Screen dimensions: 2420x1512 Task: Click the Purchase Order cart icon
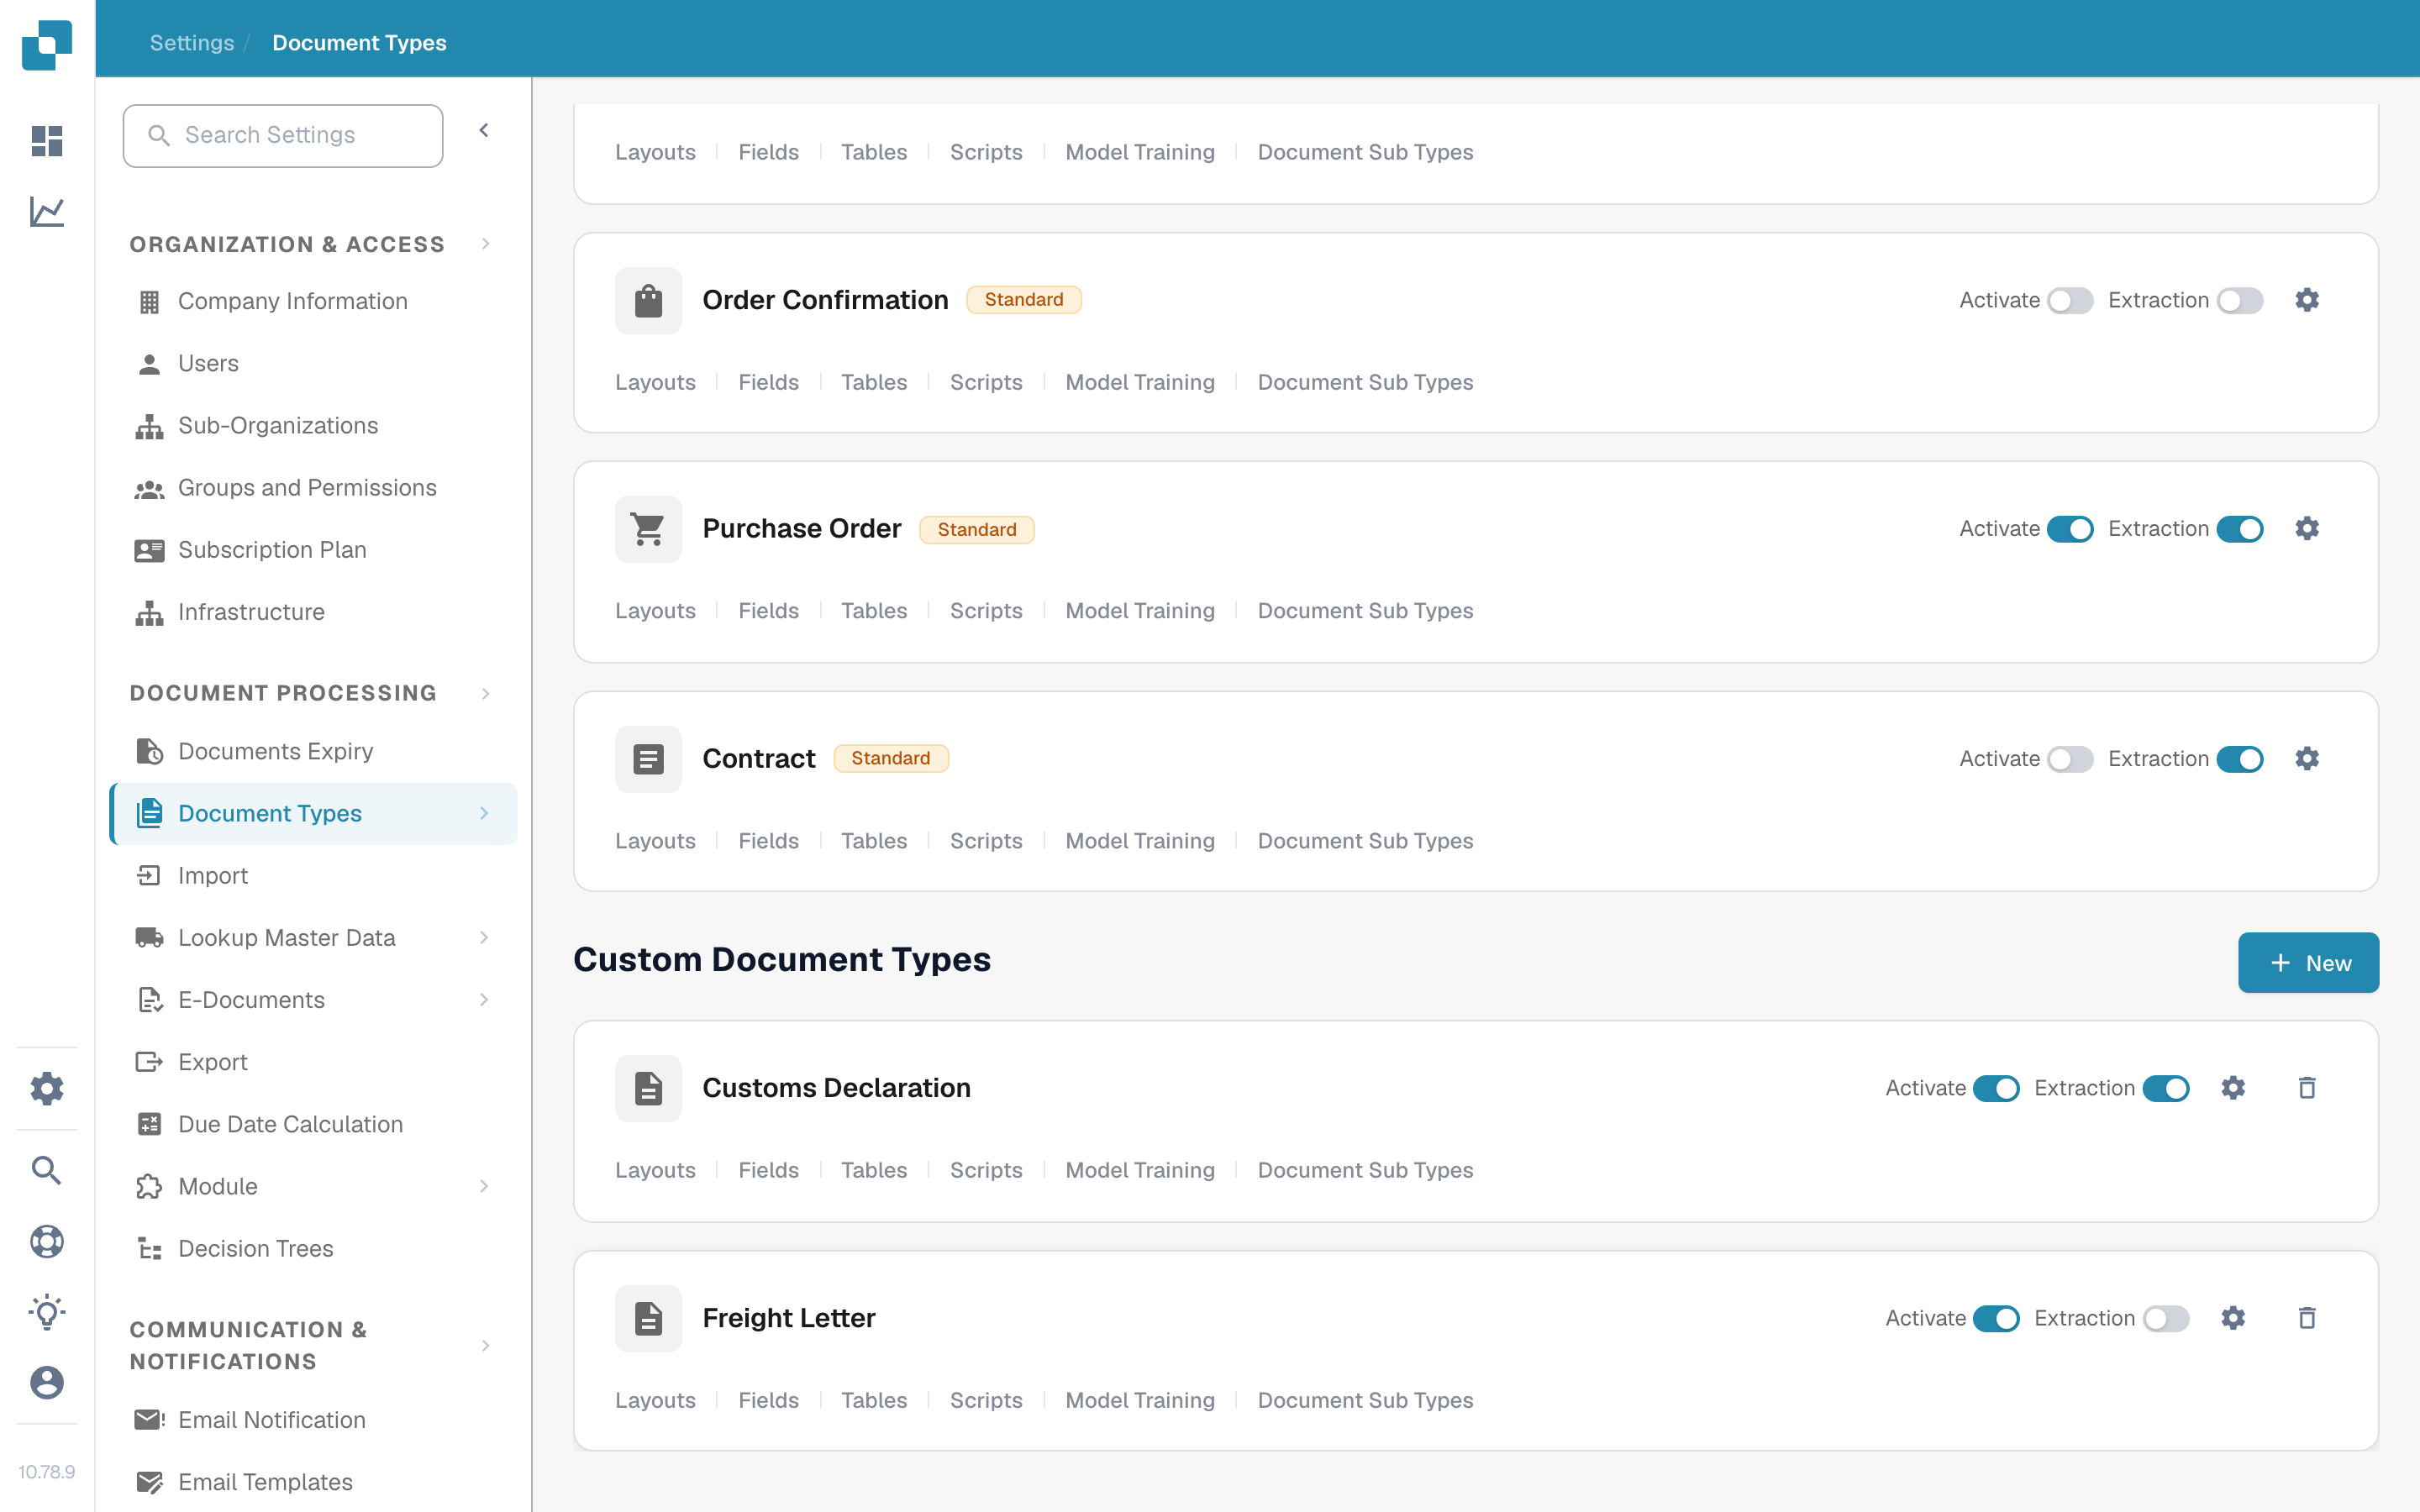tap(648, 529)
